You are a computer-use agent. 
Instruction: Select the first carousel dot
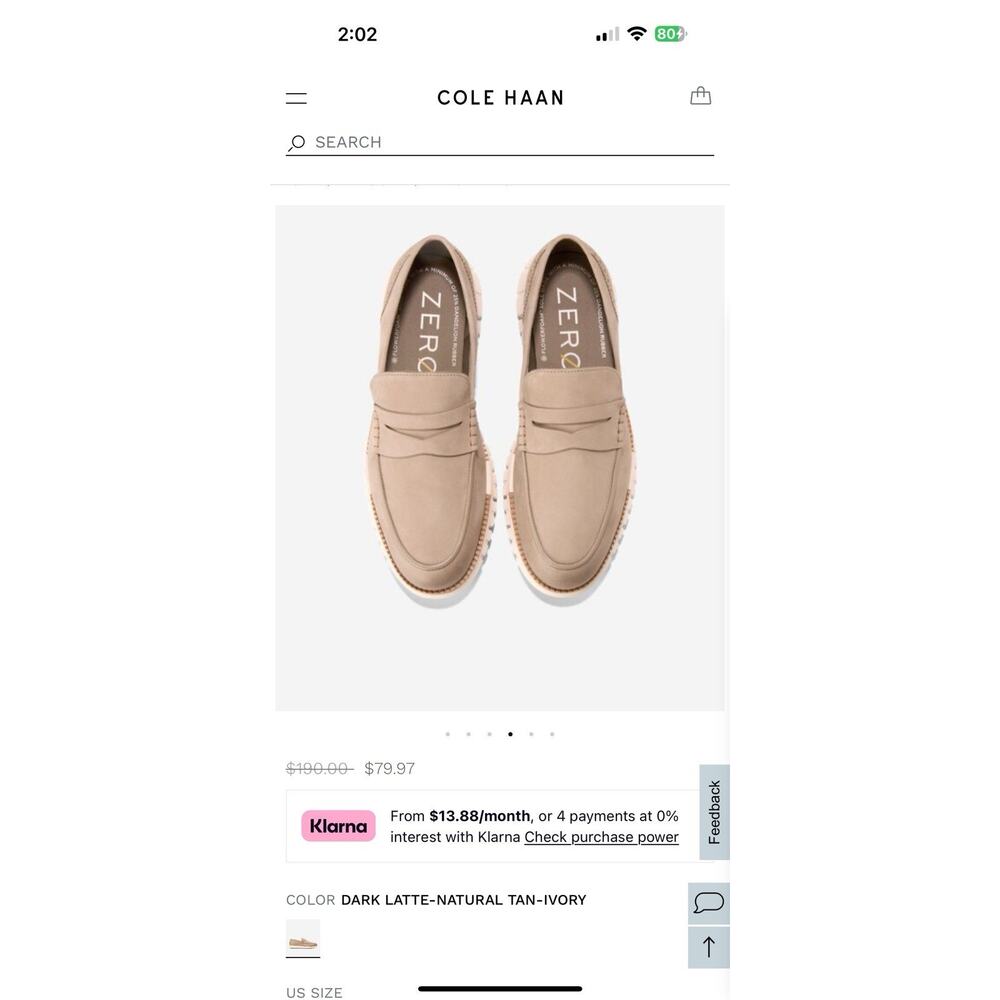(447, 733)
